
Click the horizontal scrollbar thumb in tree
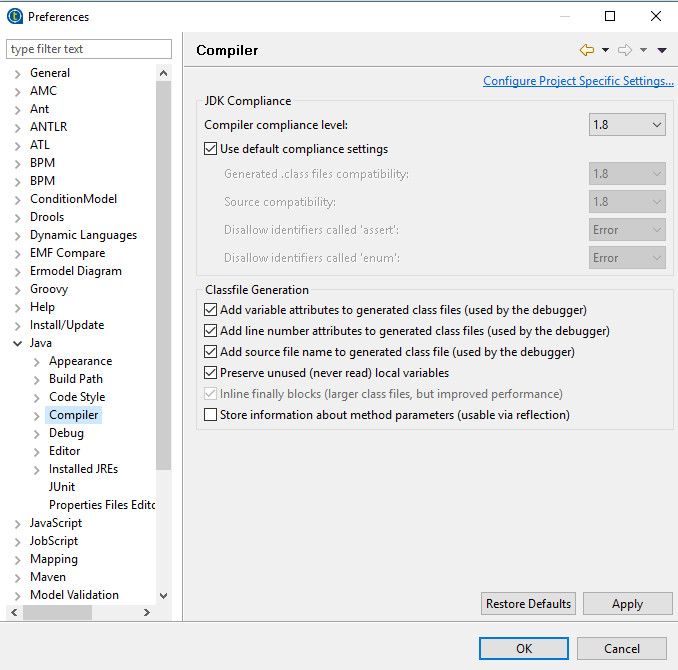pyautogui.click(x=57, y=612)
